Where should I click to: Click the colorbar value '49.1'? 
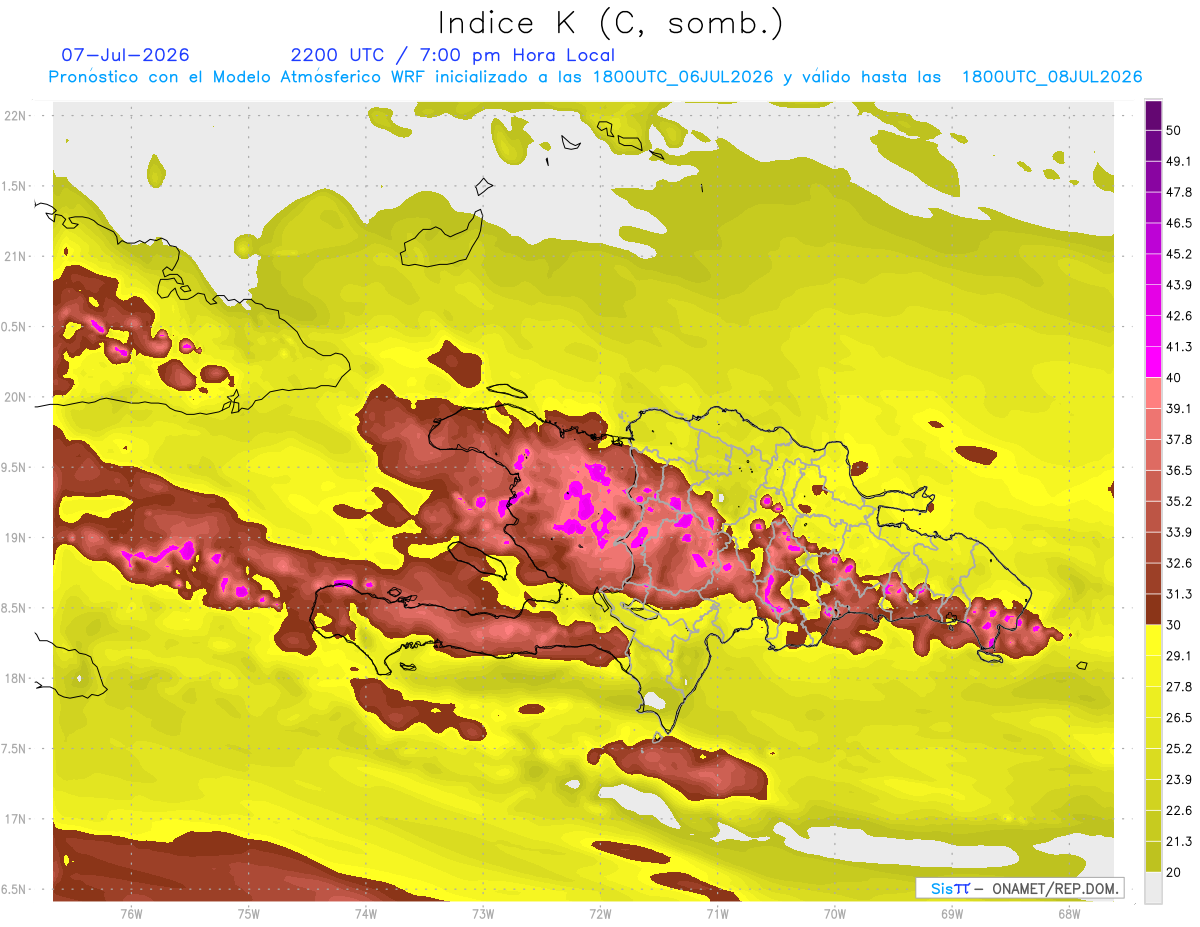[x=1179, y=161]
